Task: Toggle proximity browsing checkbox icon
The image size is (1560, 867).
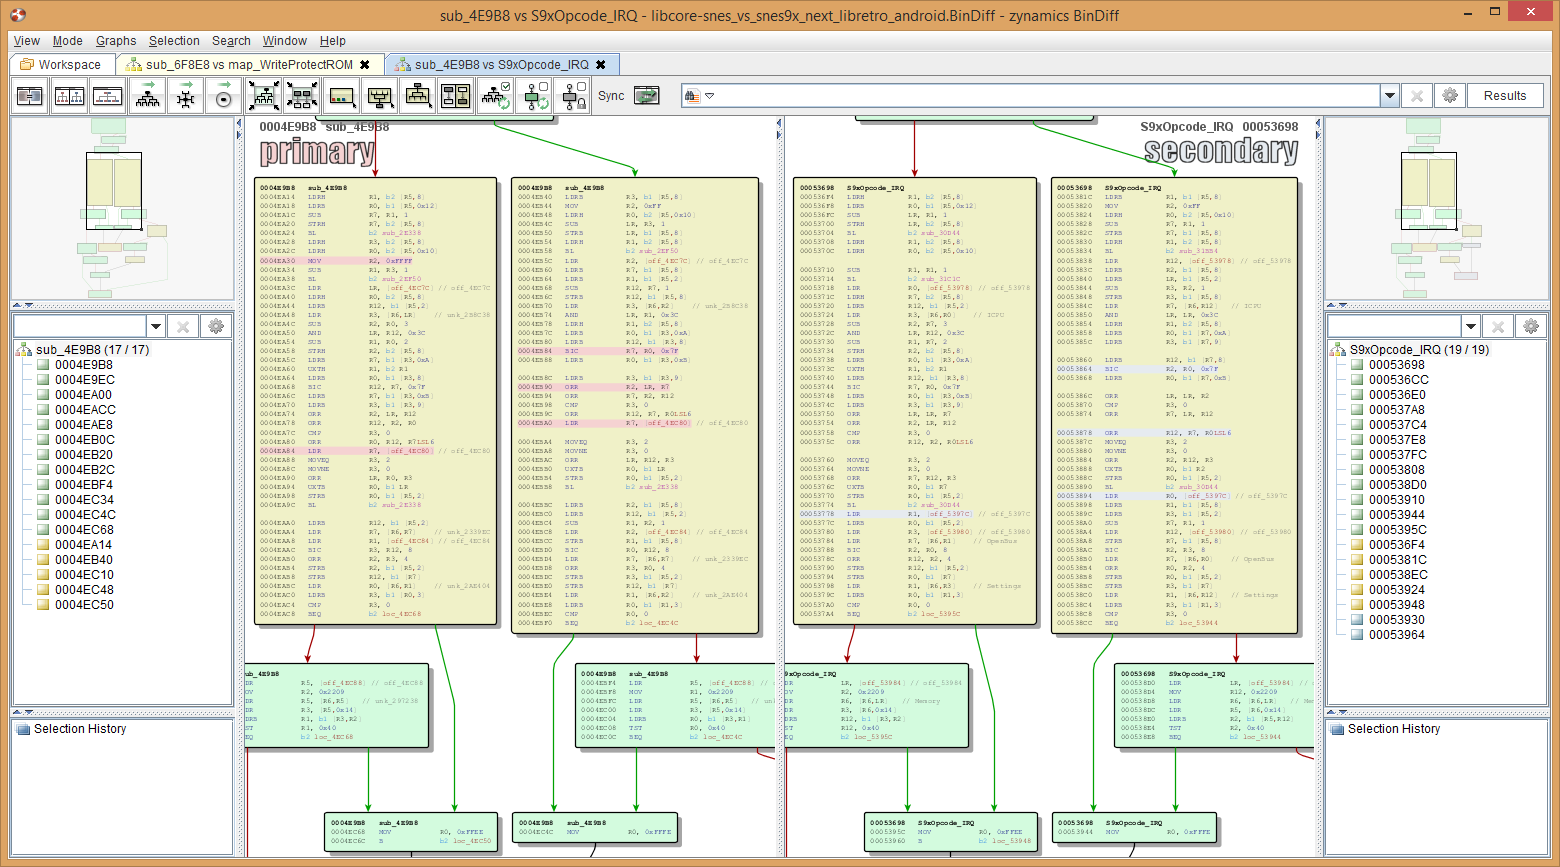Action: point(534,96)
